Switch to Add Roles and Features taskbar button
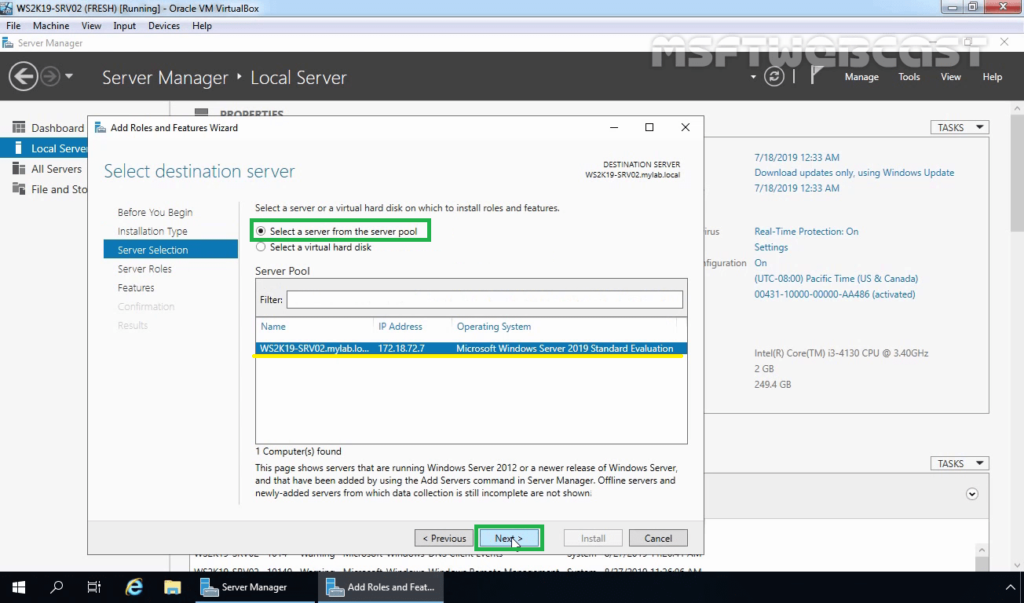 (x=382, y=587)
